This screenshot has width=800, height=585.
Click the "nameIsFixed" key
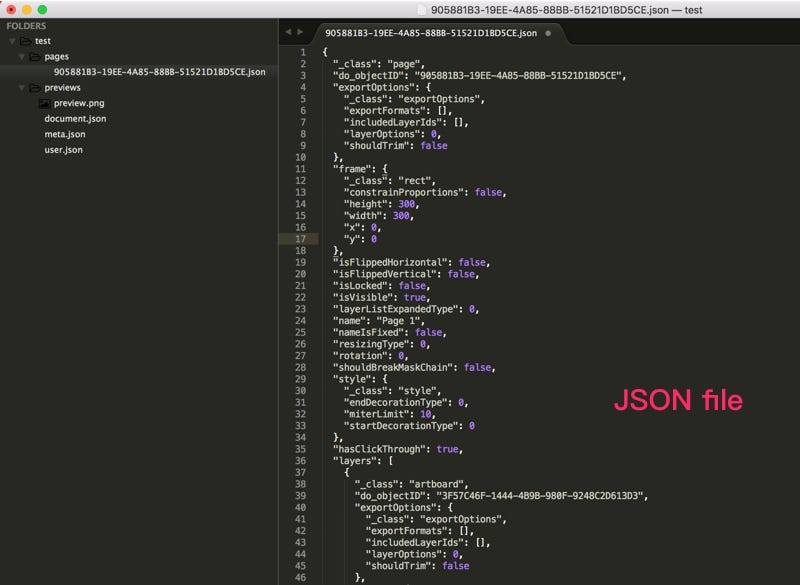tap(369, 333)
